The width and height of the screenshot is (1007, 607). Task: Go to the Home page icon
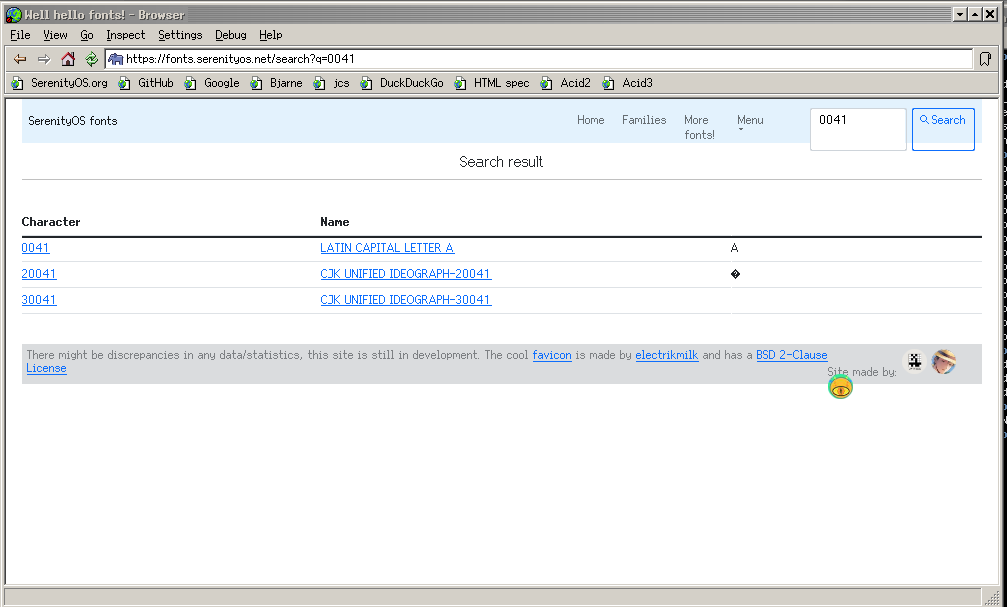click(x=68, y=59)
